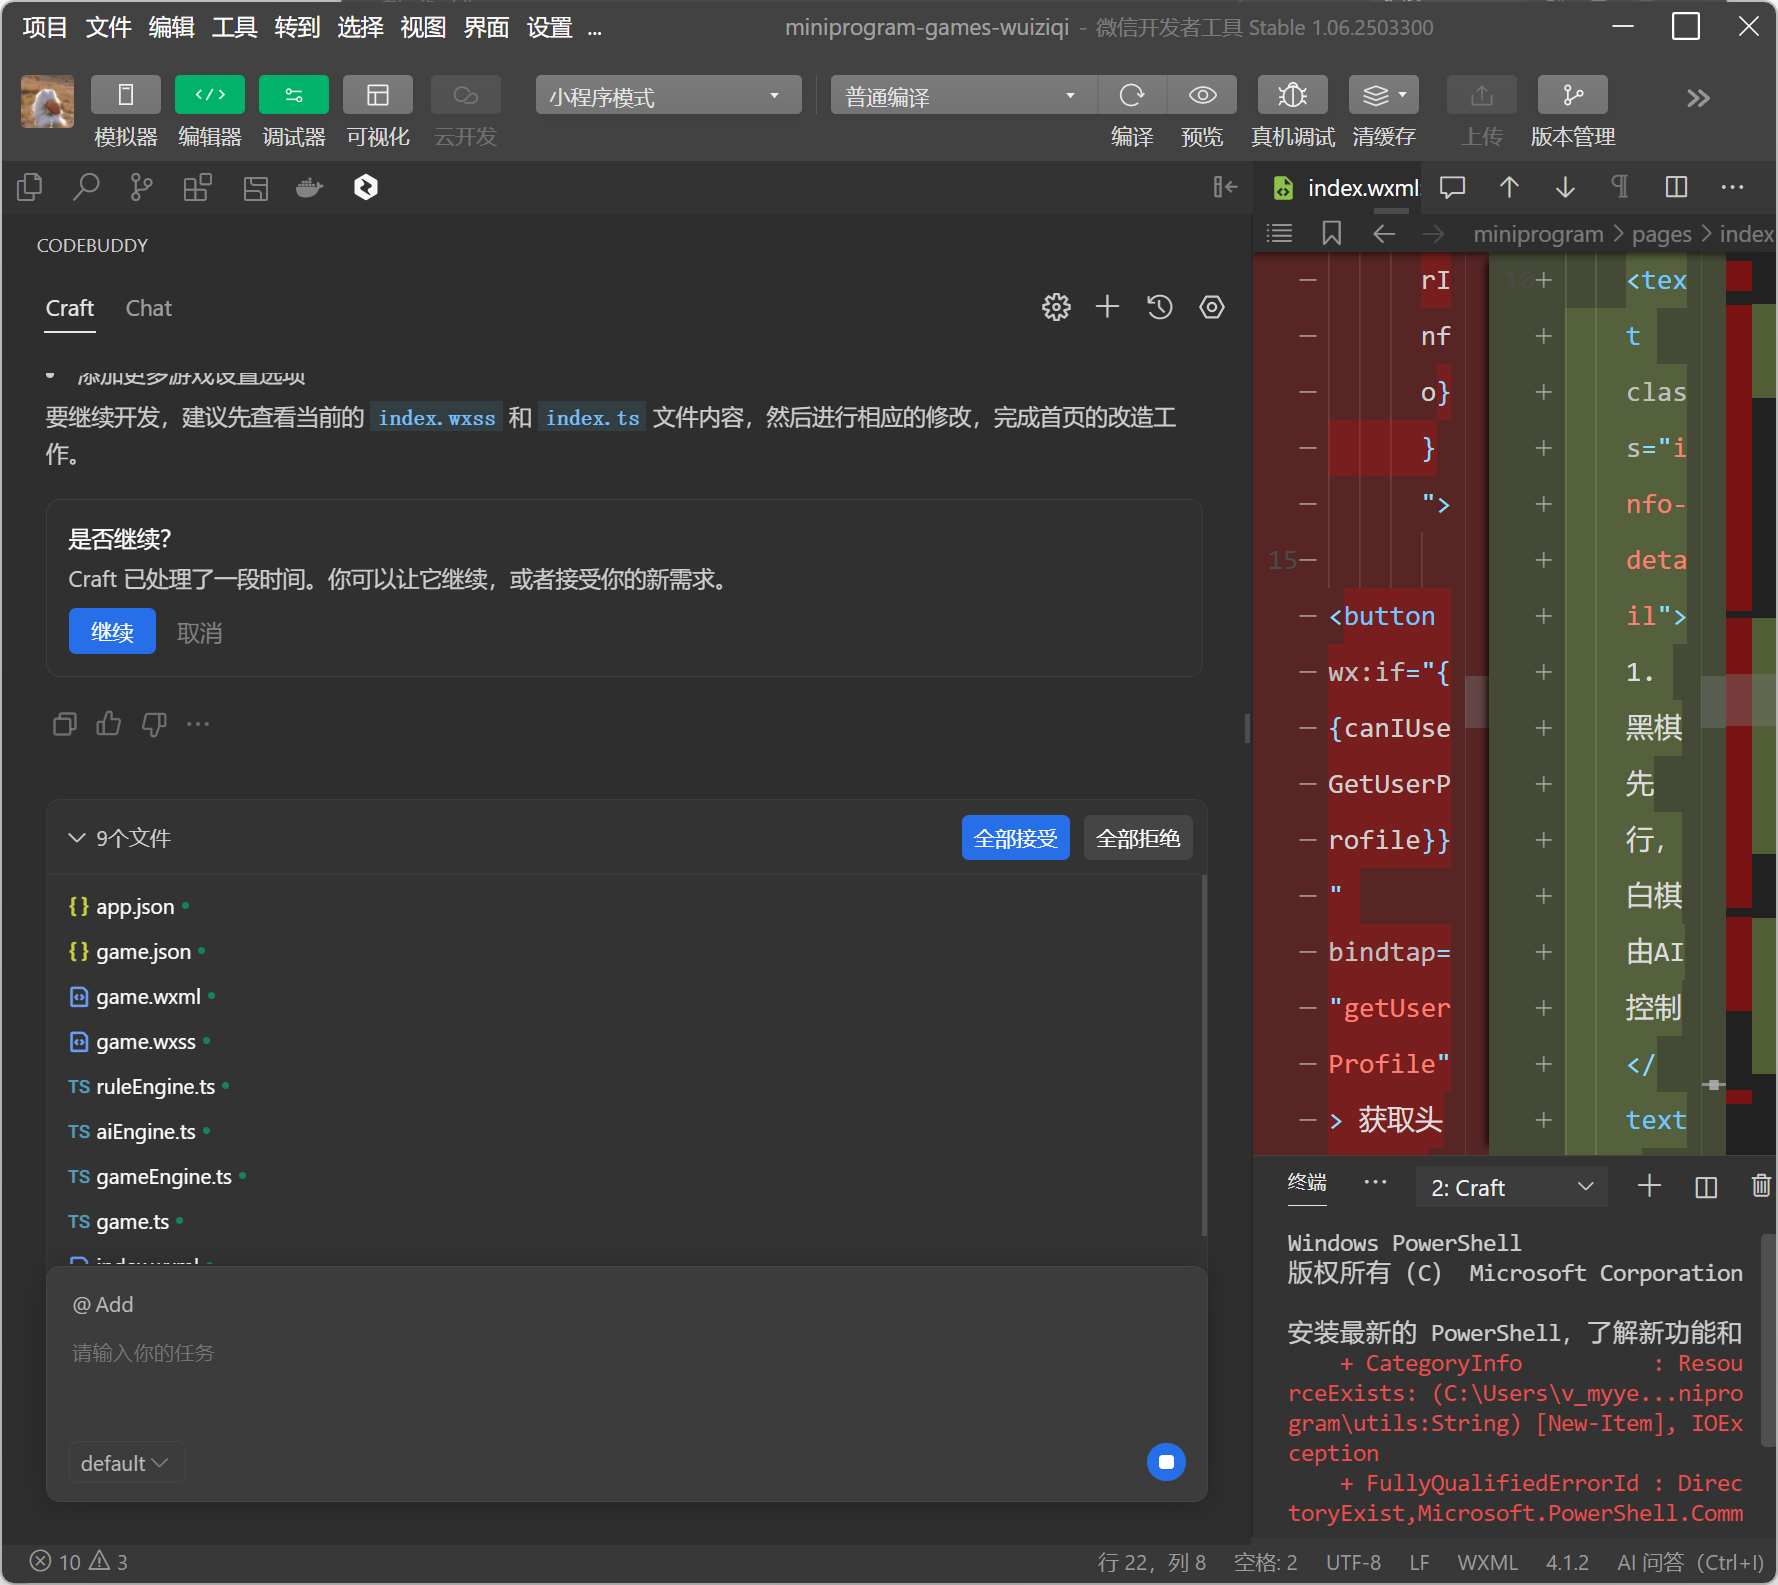Click the compile refresh icon
Image resolution: width=1778 pixels, height=1585 pixels.
(1131, 95)
